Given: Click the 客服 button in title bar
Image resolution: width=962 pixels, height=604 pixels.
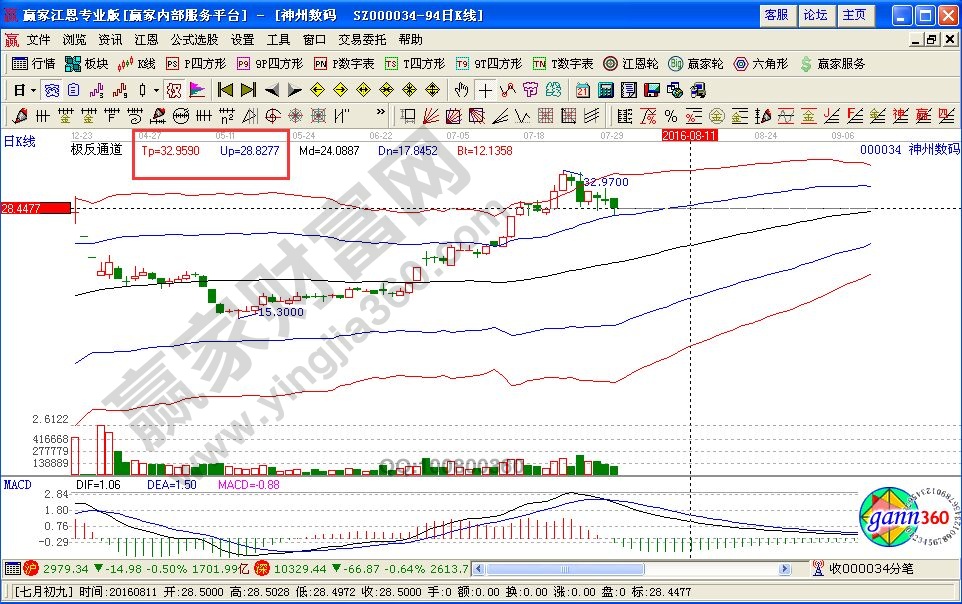Looking at the screenshot, I should pyautogui.click(x=776, y=15).
